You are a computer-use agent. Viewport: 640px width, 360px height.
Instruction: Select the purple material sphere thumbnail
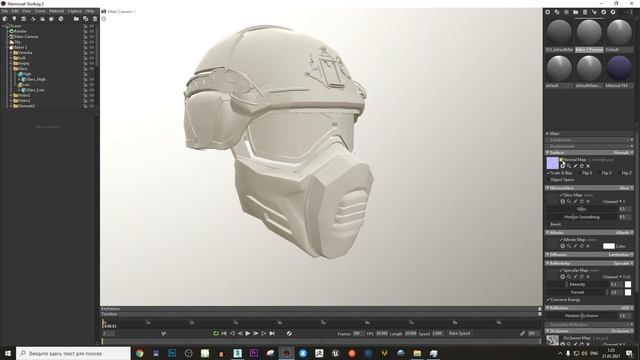(x=619, y=68)
